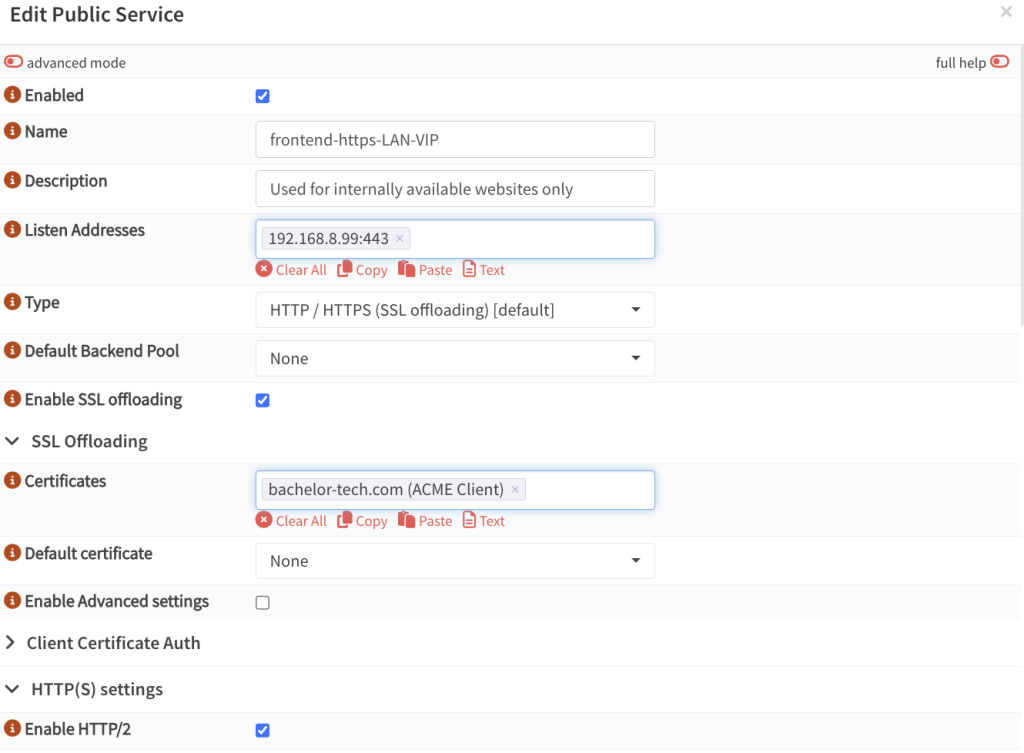
Task: Remove the 192.168.8.99:443 listen address tag
Action: point(399,238)
